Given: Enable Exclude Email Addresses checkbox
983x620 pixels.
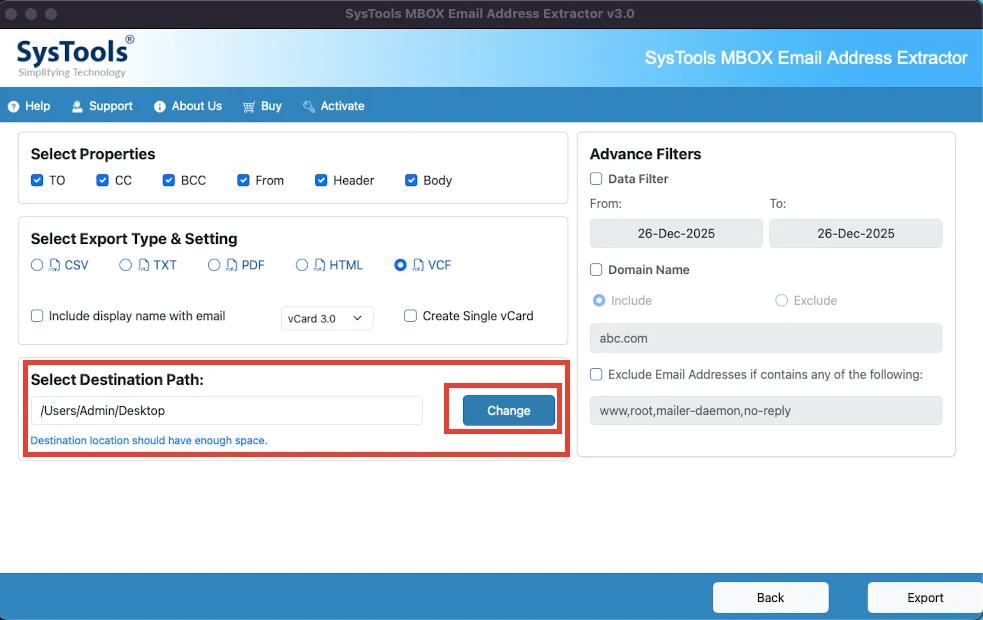Looking at the screenshot, I should [x=596, y=375].
